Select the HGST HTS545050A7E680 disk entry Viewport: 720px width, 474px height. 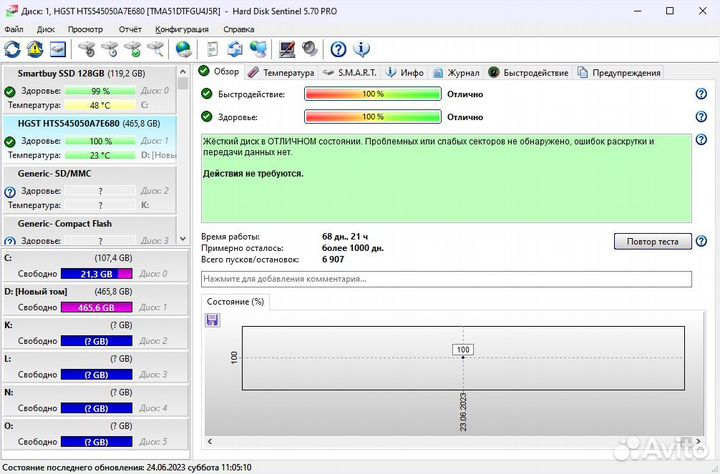point(90,140)
